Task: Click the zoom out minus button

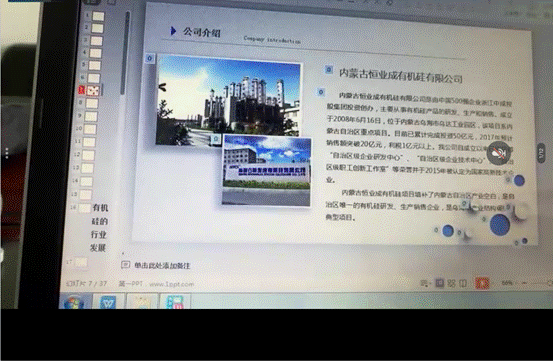Action: coord(524,283)
